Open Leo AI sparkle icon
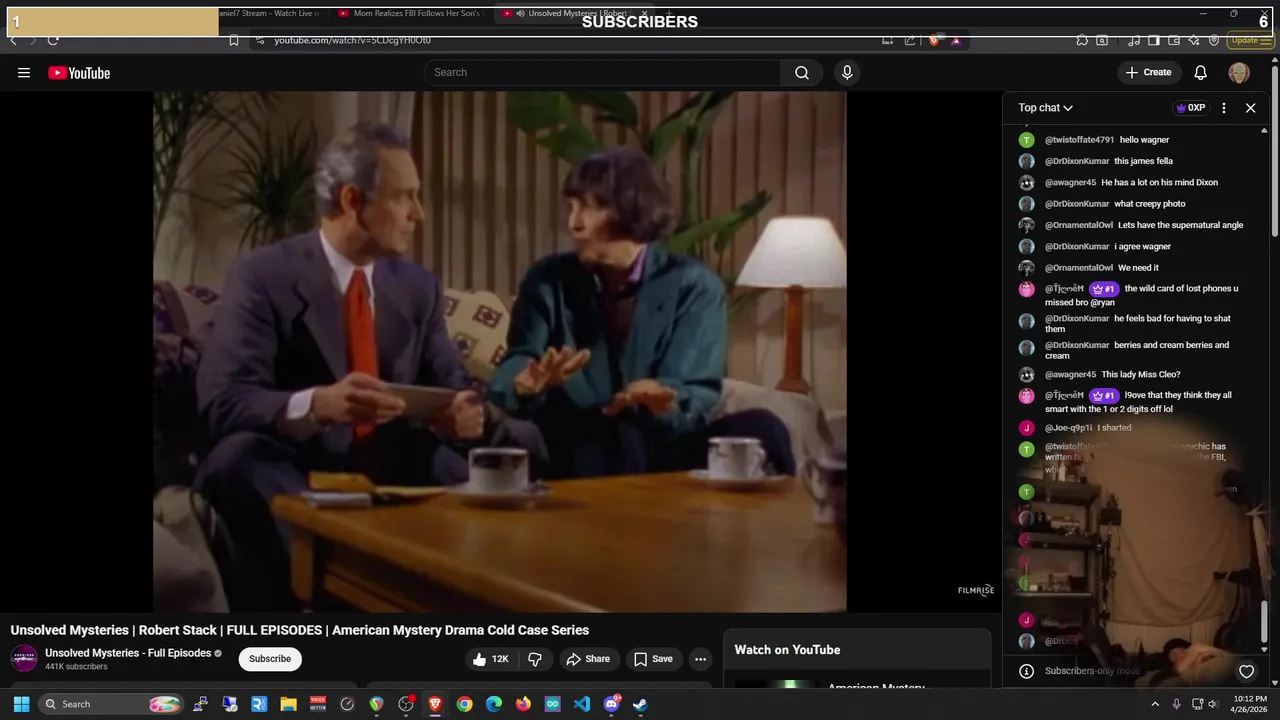The image size is (1280, 720). 1194,40
